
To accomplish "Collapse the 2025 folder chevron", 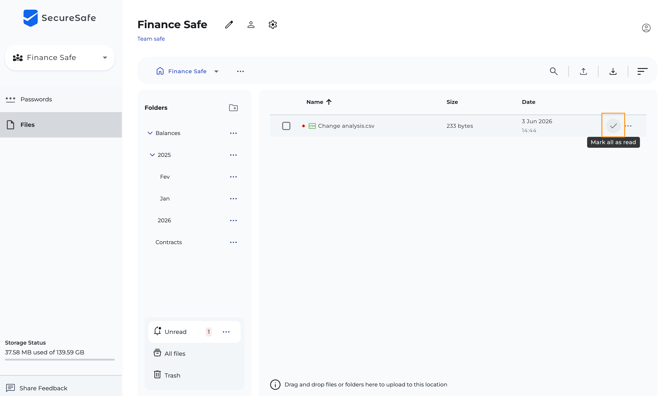I will pos(152,155).
